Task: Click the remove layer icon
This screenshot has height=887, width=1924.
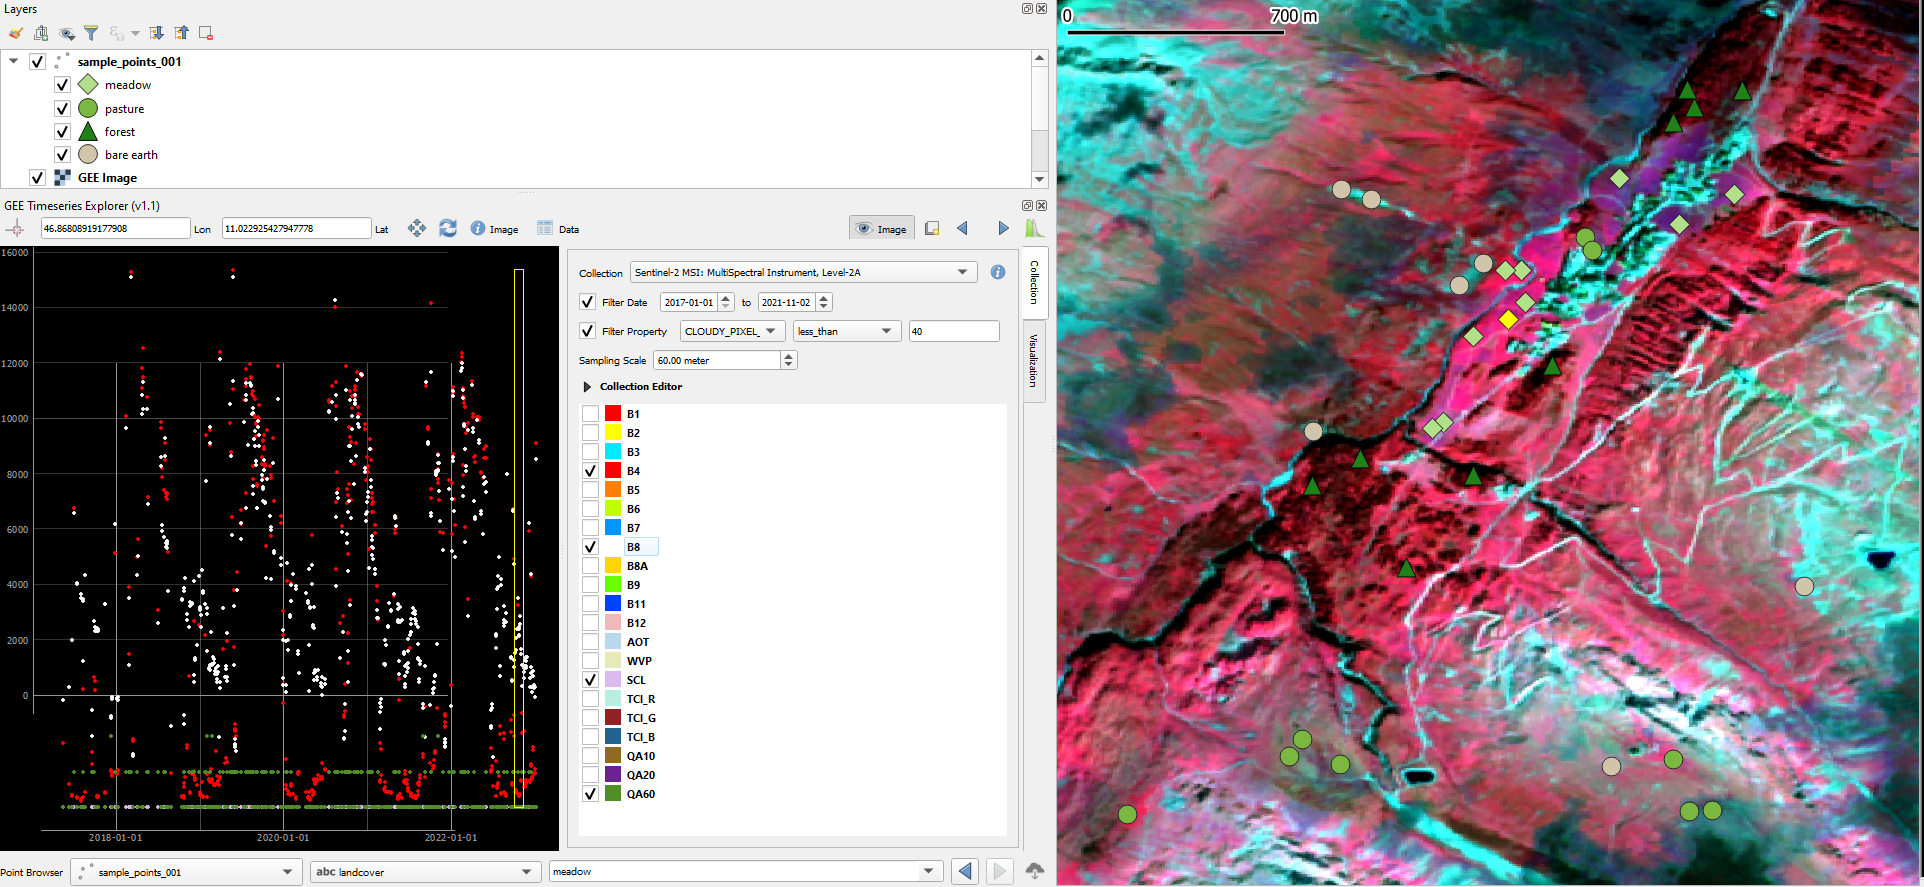Action: [206, 33]
